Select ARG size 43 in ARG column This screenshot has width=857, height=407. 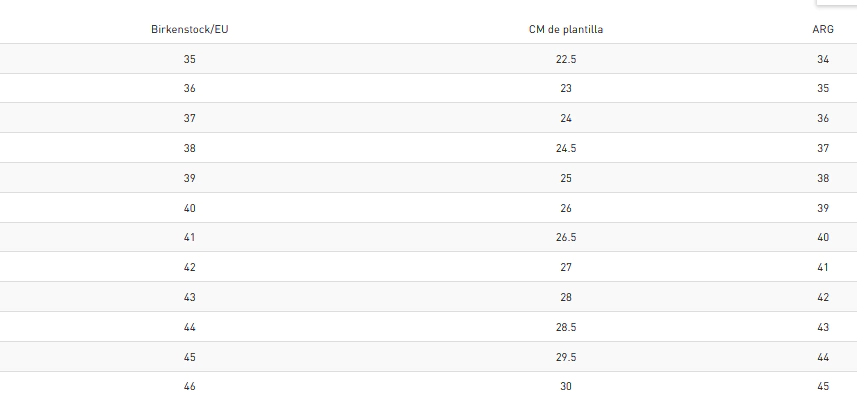coord(823,327)
